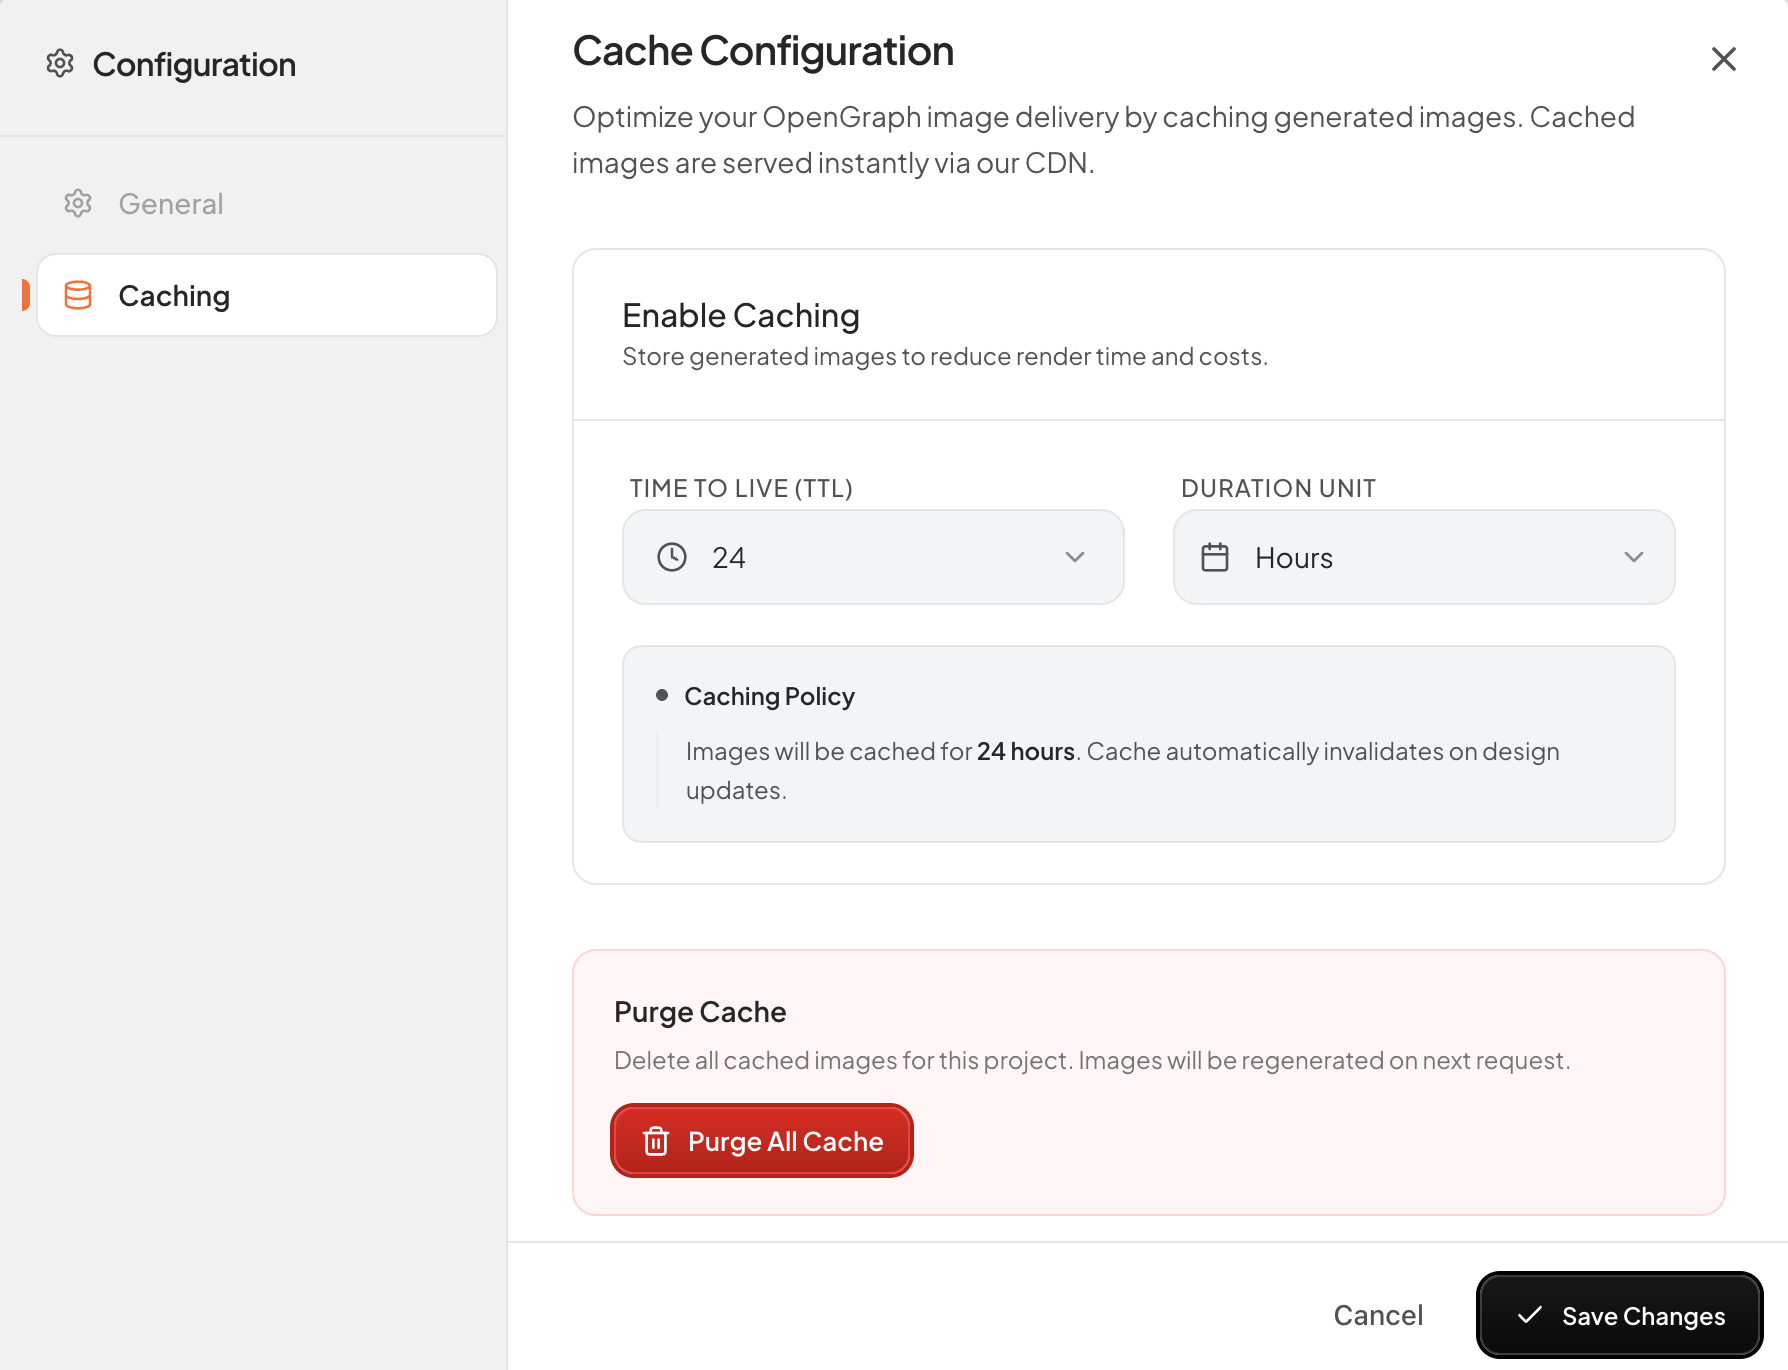Open the Hours duration unit dropdown
The width and height of the screenshot is (1788, 1370).
click(x=1423, y=557)
